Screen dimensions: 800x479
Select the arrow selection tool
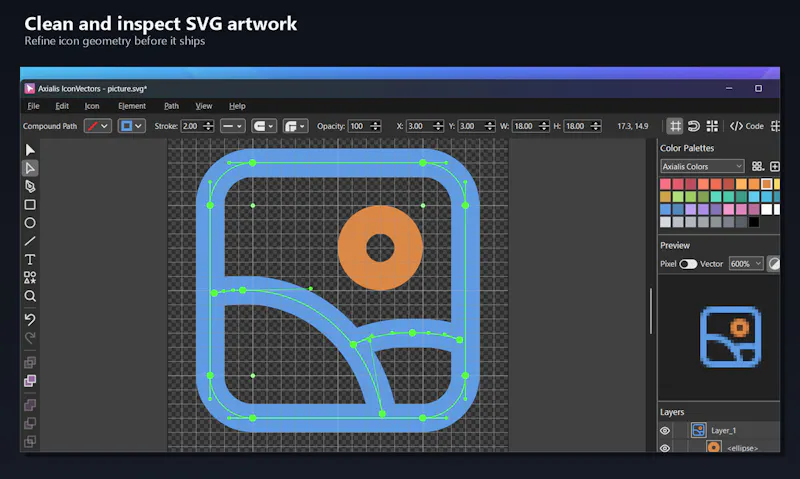[x=30, y=150]
